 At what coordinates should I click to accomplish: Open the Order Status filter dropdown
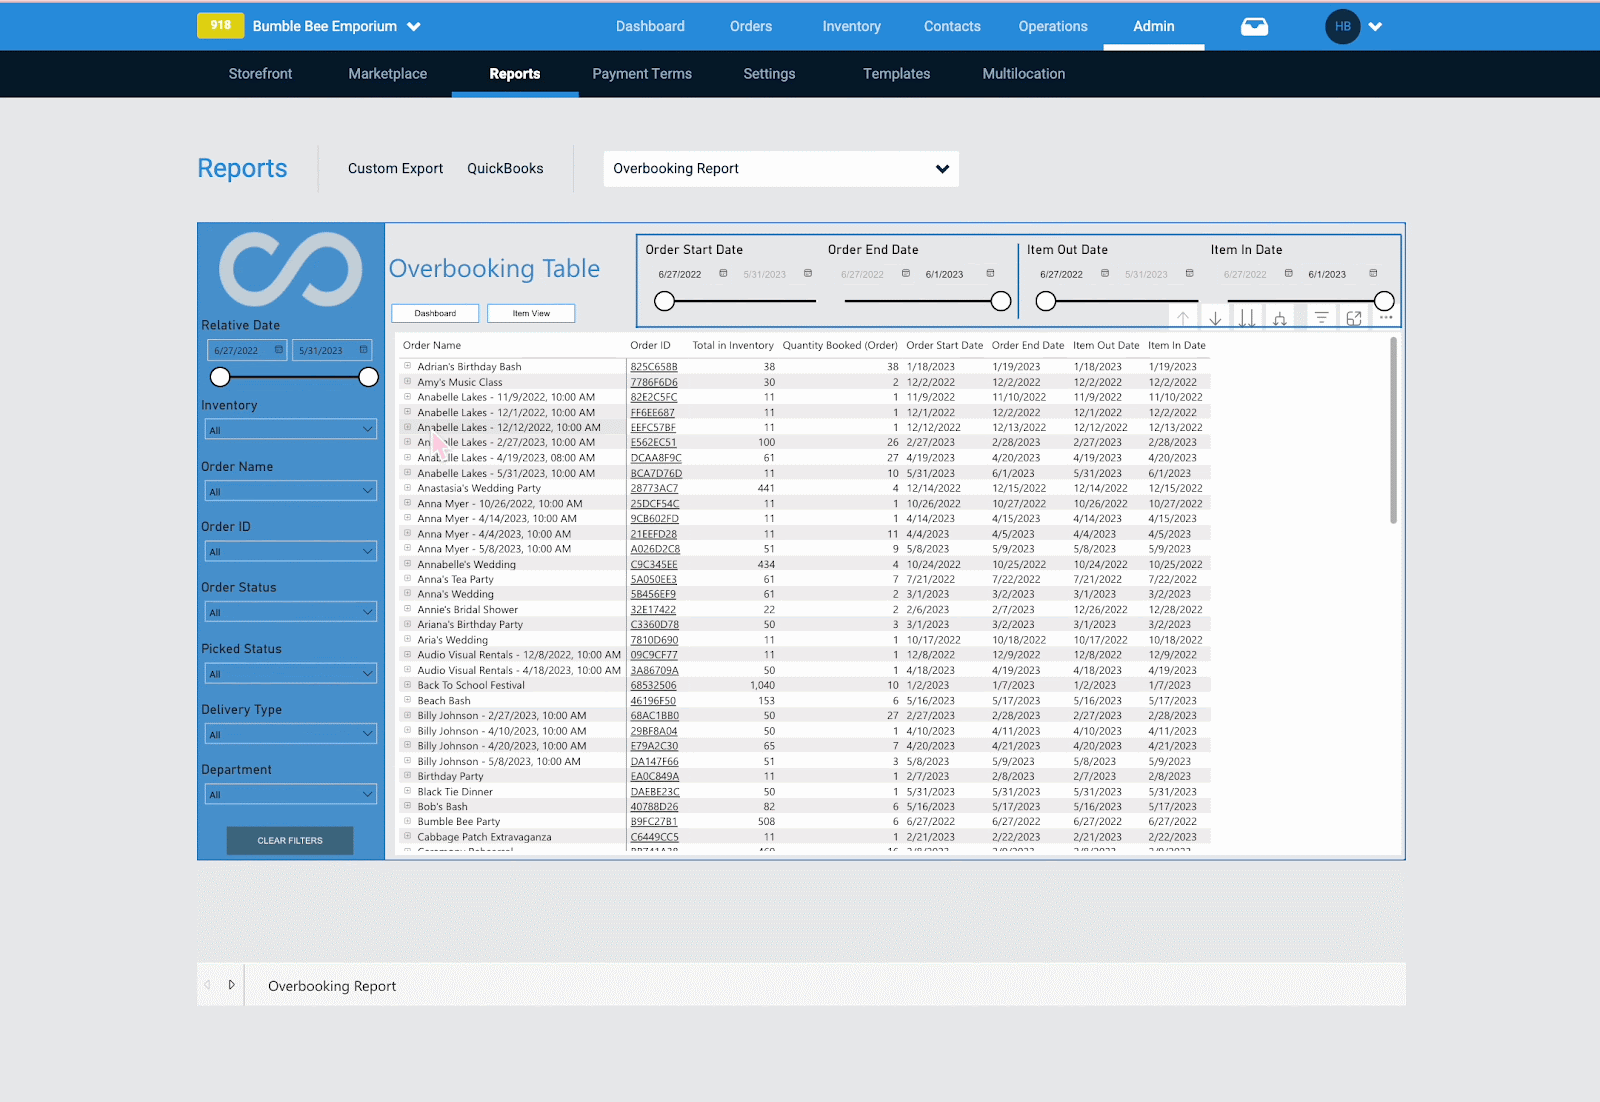click(290, 611)
